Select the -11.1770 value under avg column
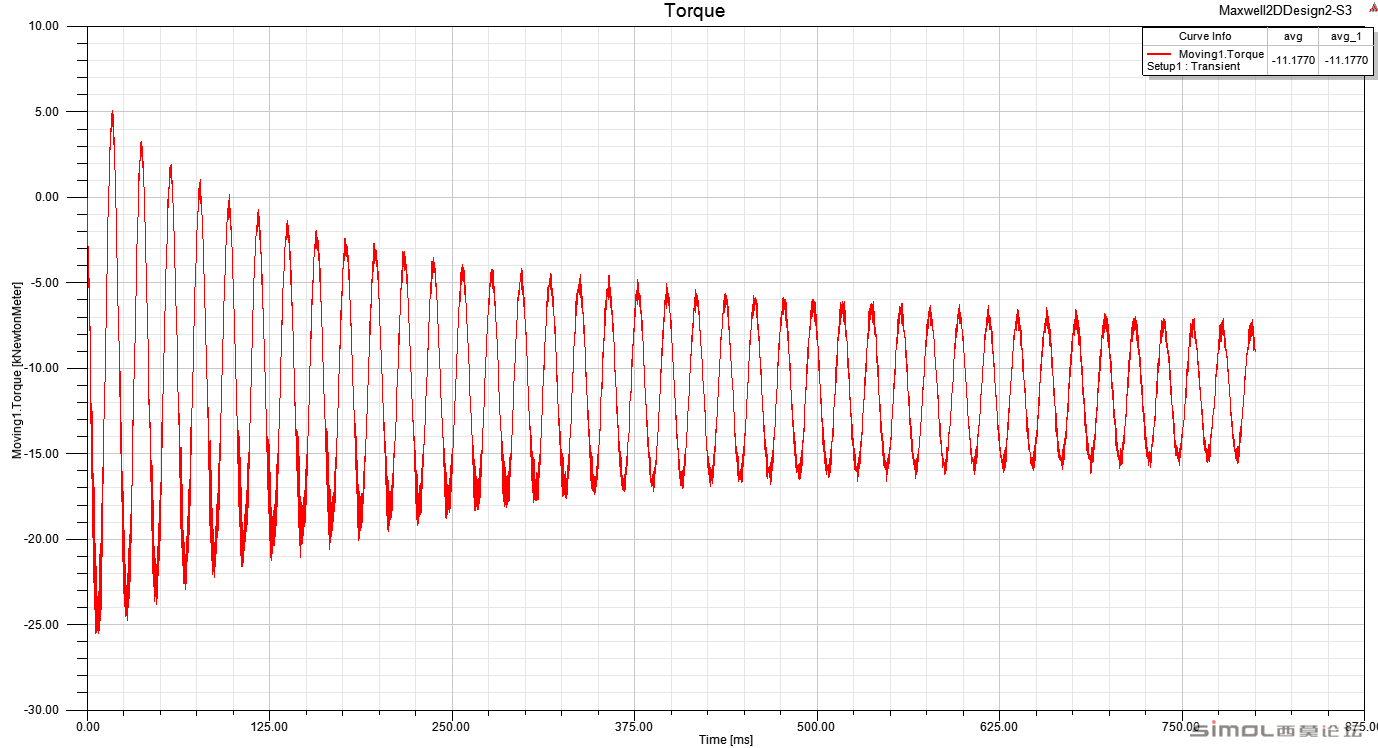The height and width of the screenshot is (748, 1378). (x=1293, y=60)
